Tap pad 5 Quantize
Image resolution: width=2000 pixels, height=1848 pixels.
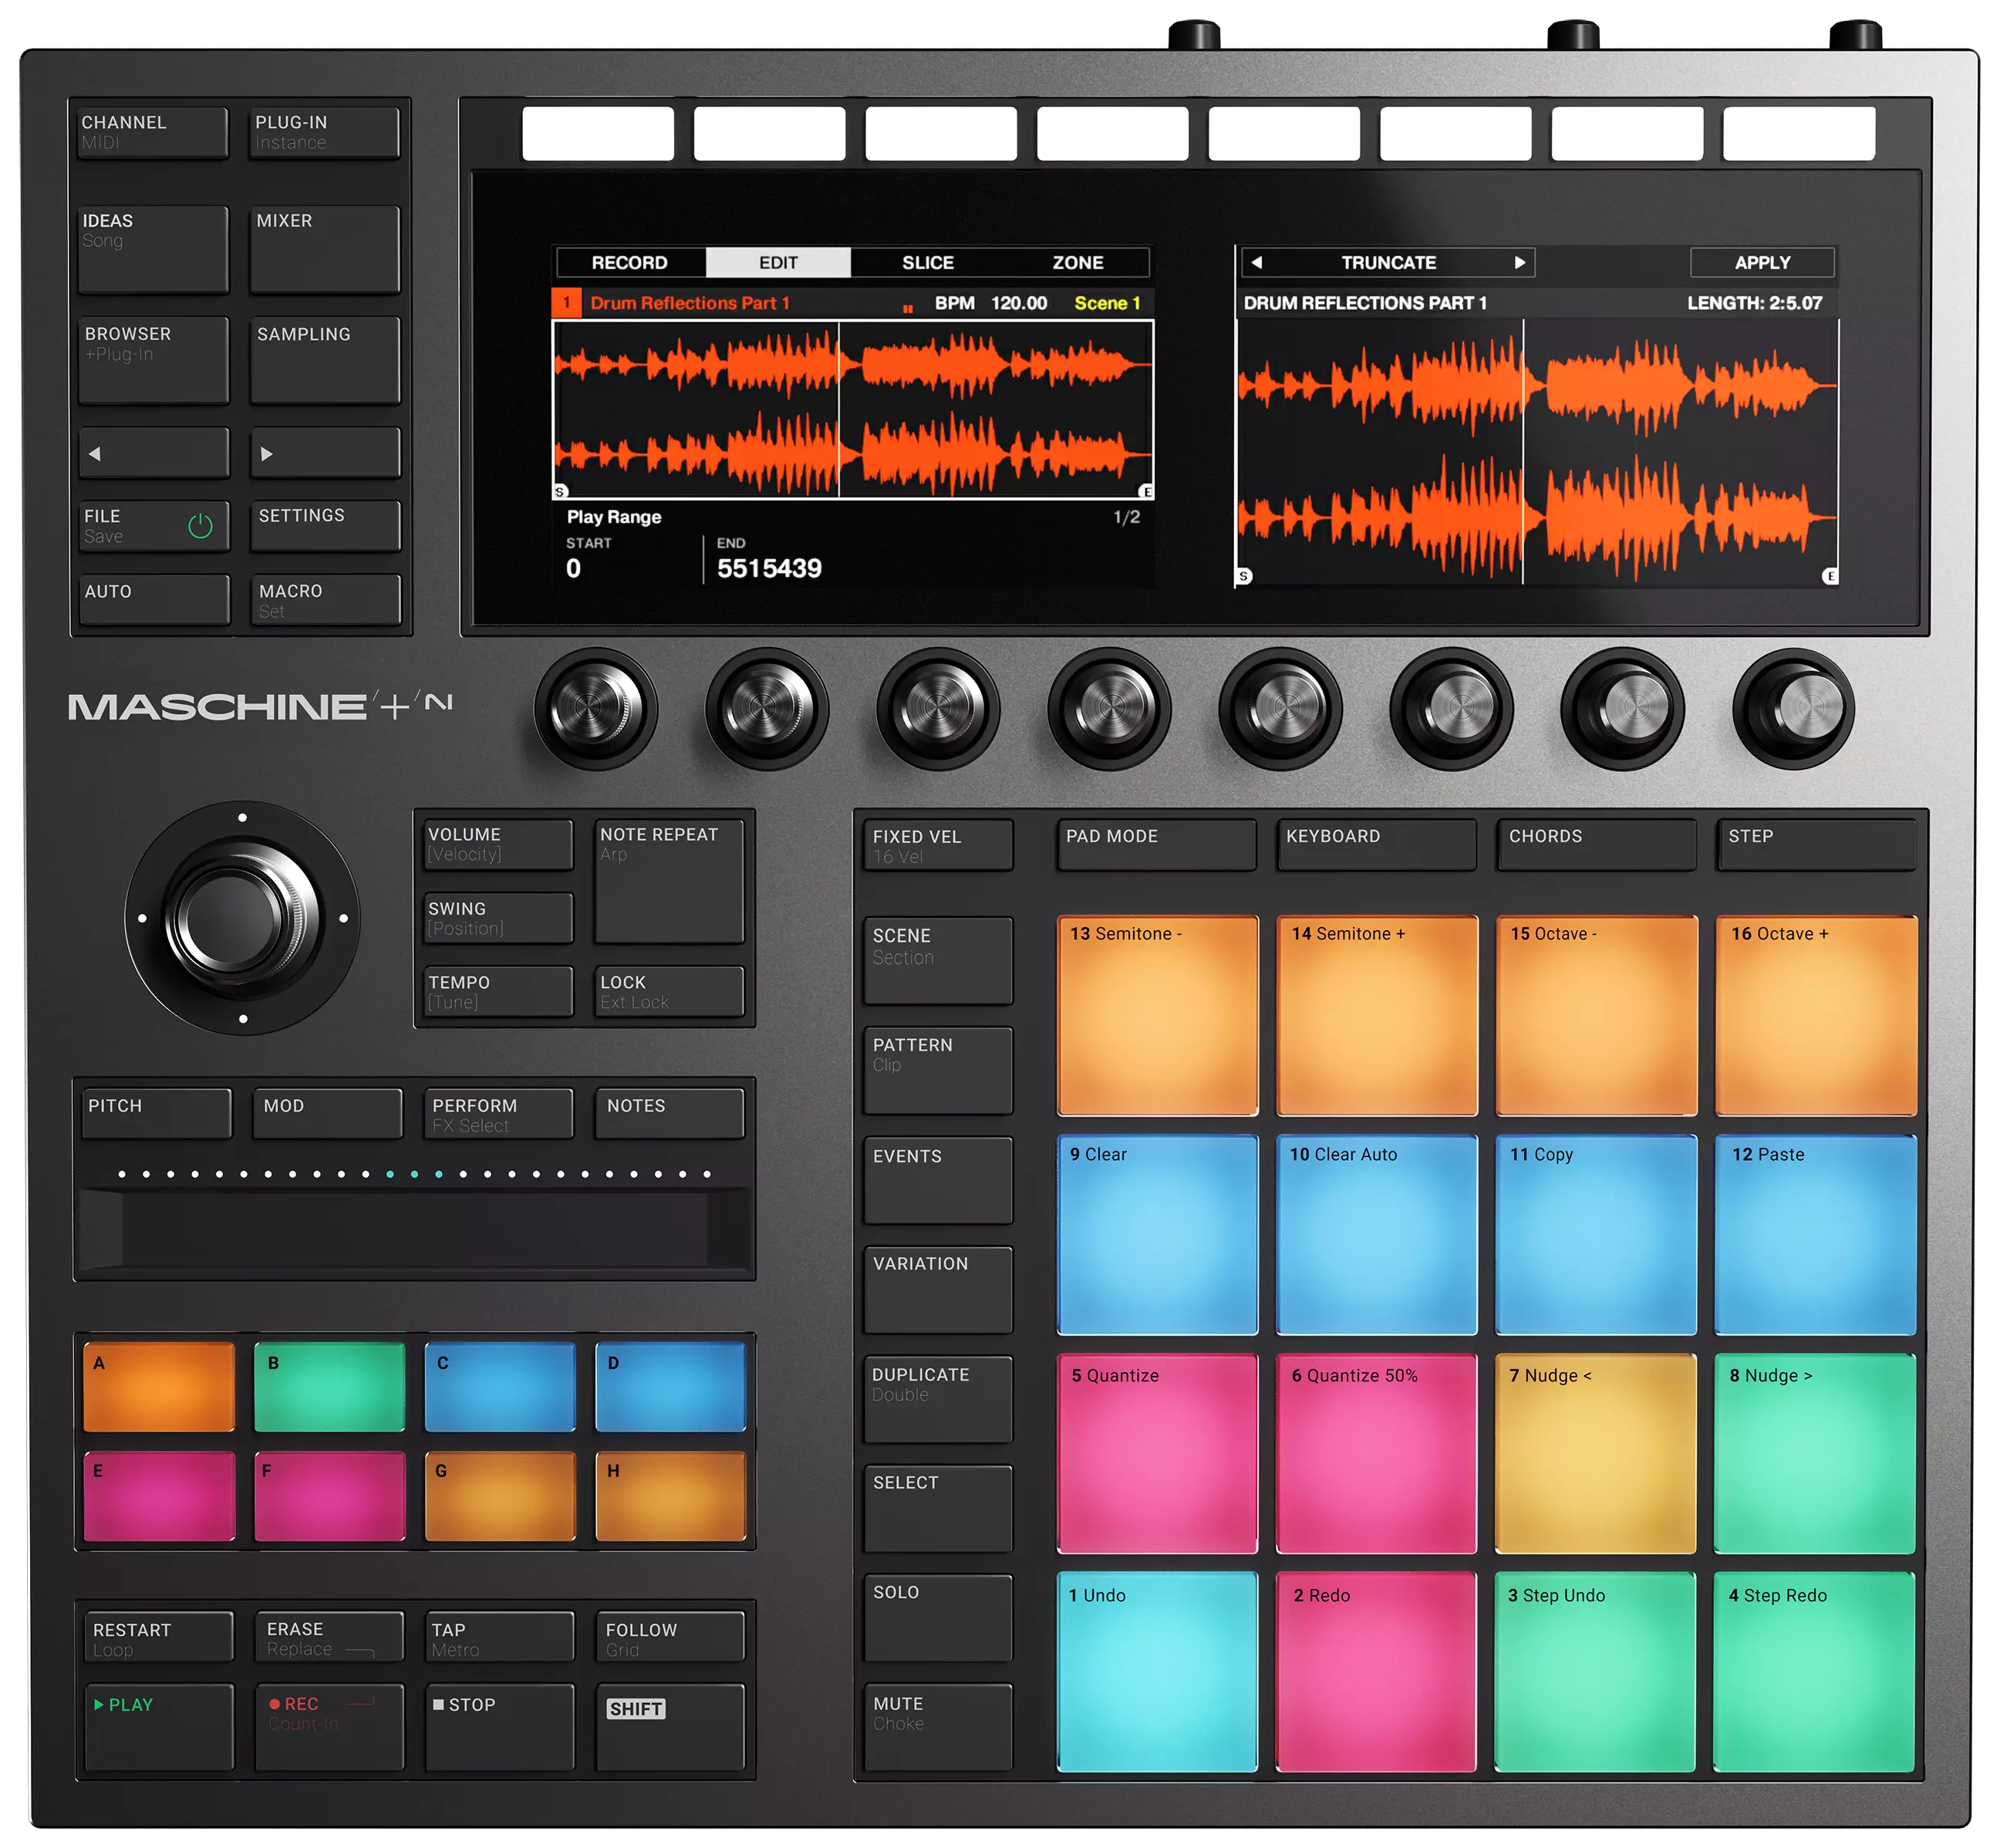pos(1157,1453)
